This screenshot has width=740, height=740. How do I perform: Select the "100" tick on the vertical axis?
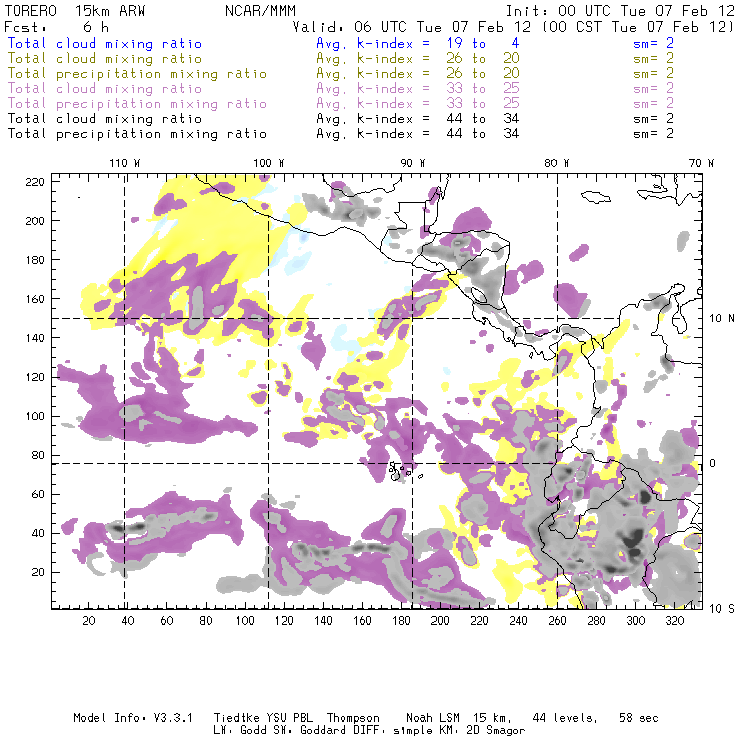pos(35,416)
